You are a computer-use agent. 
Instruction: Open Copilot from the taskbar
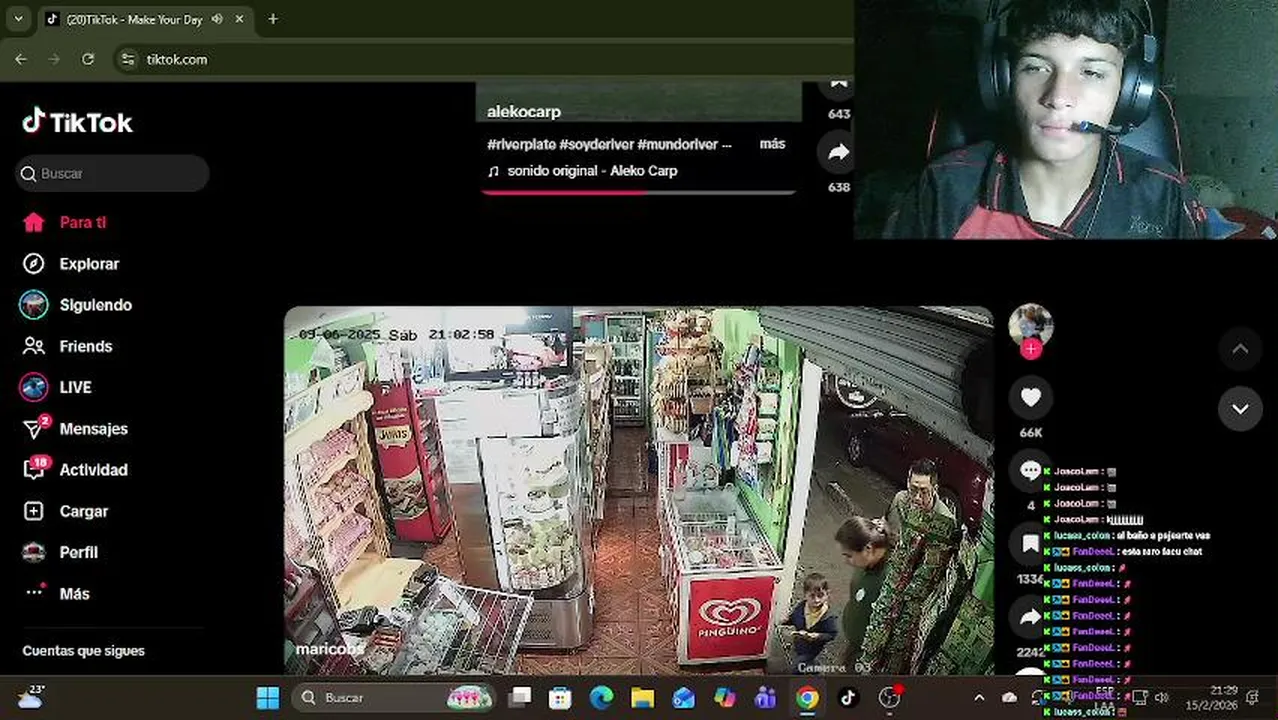coord(725,698)
